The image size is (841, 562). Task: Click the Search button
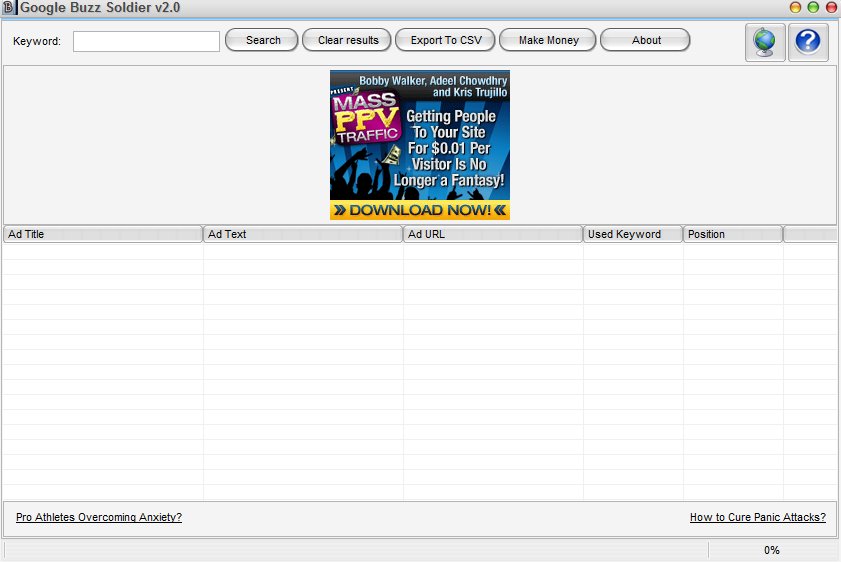pos(262,40)
